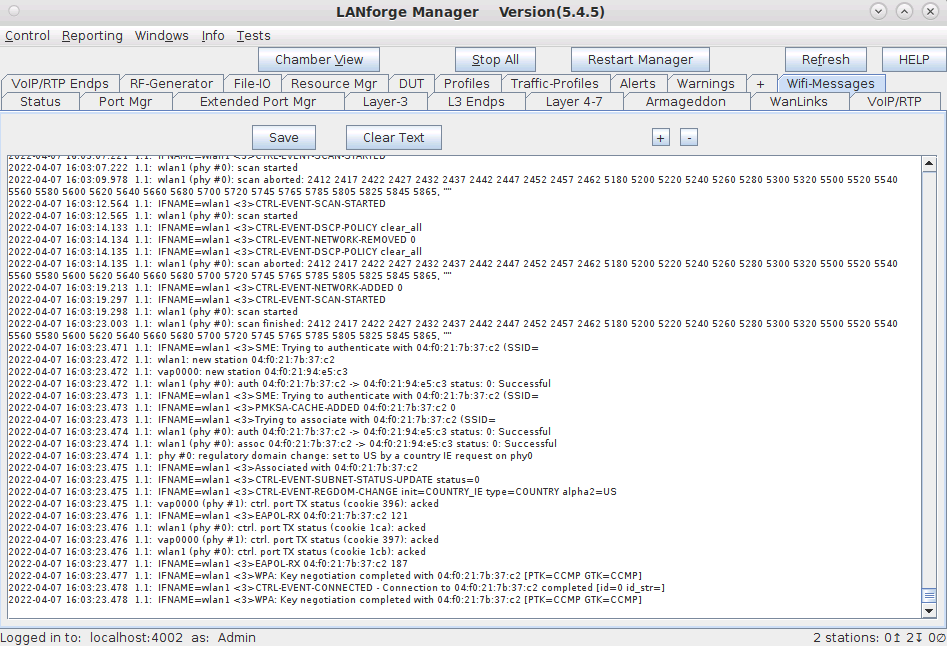Switch to DUT tab
This screenshot has height=646, width=947.
tap(411, 83)
